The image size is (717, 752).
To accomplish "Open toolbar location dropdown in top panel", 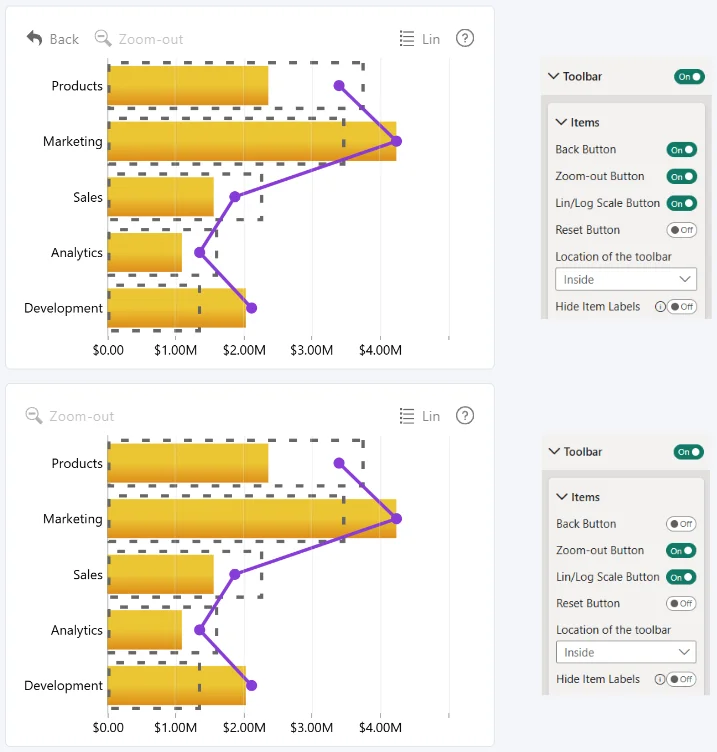I will pyautogui.click(x=626, y=279).
